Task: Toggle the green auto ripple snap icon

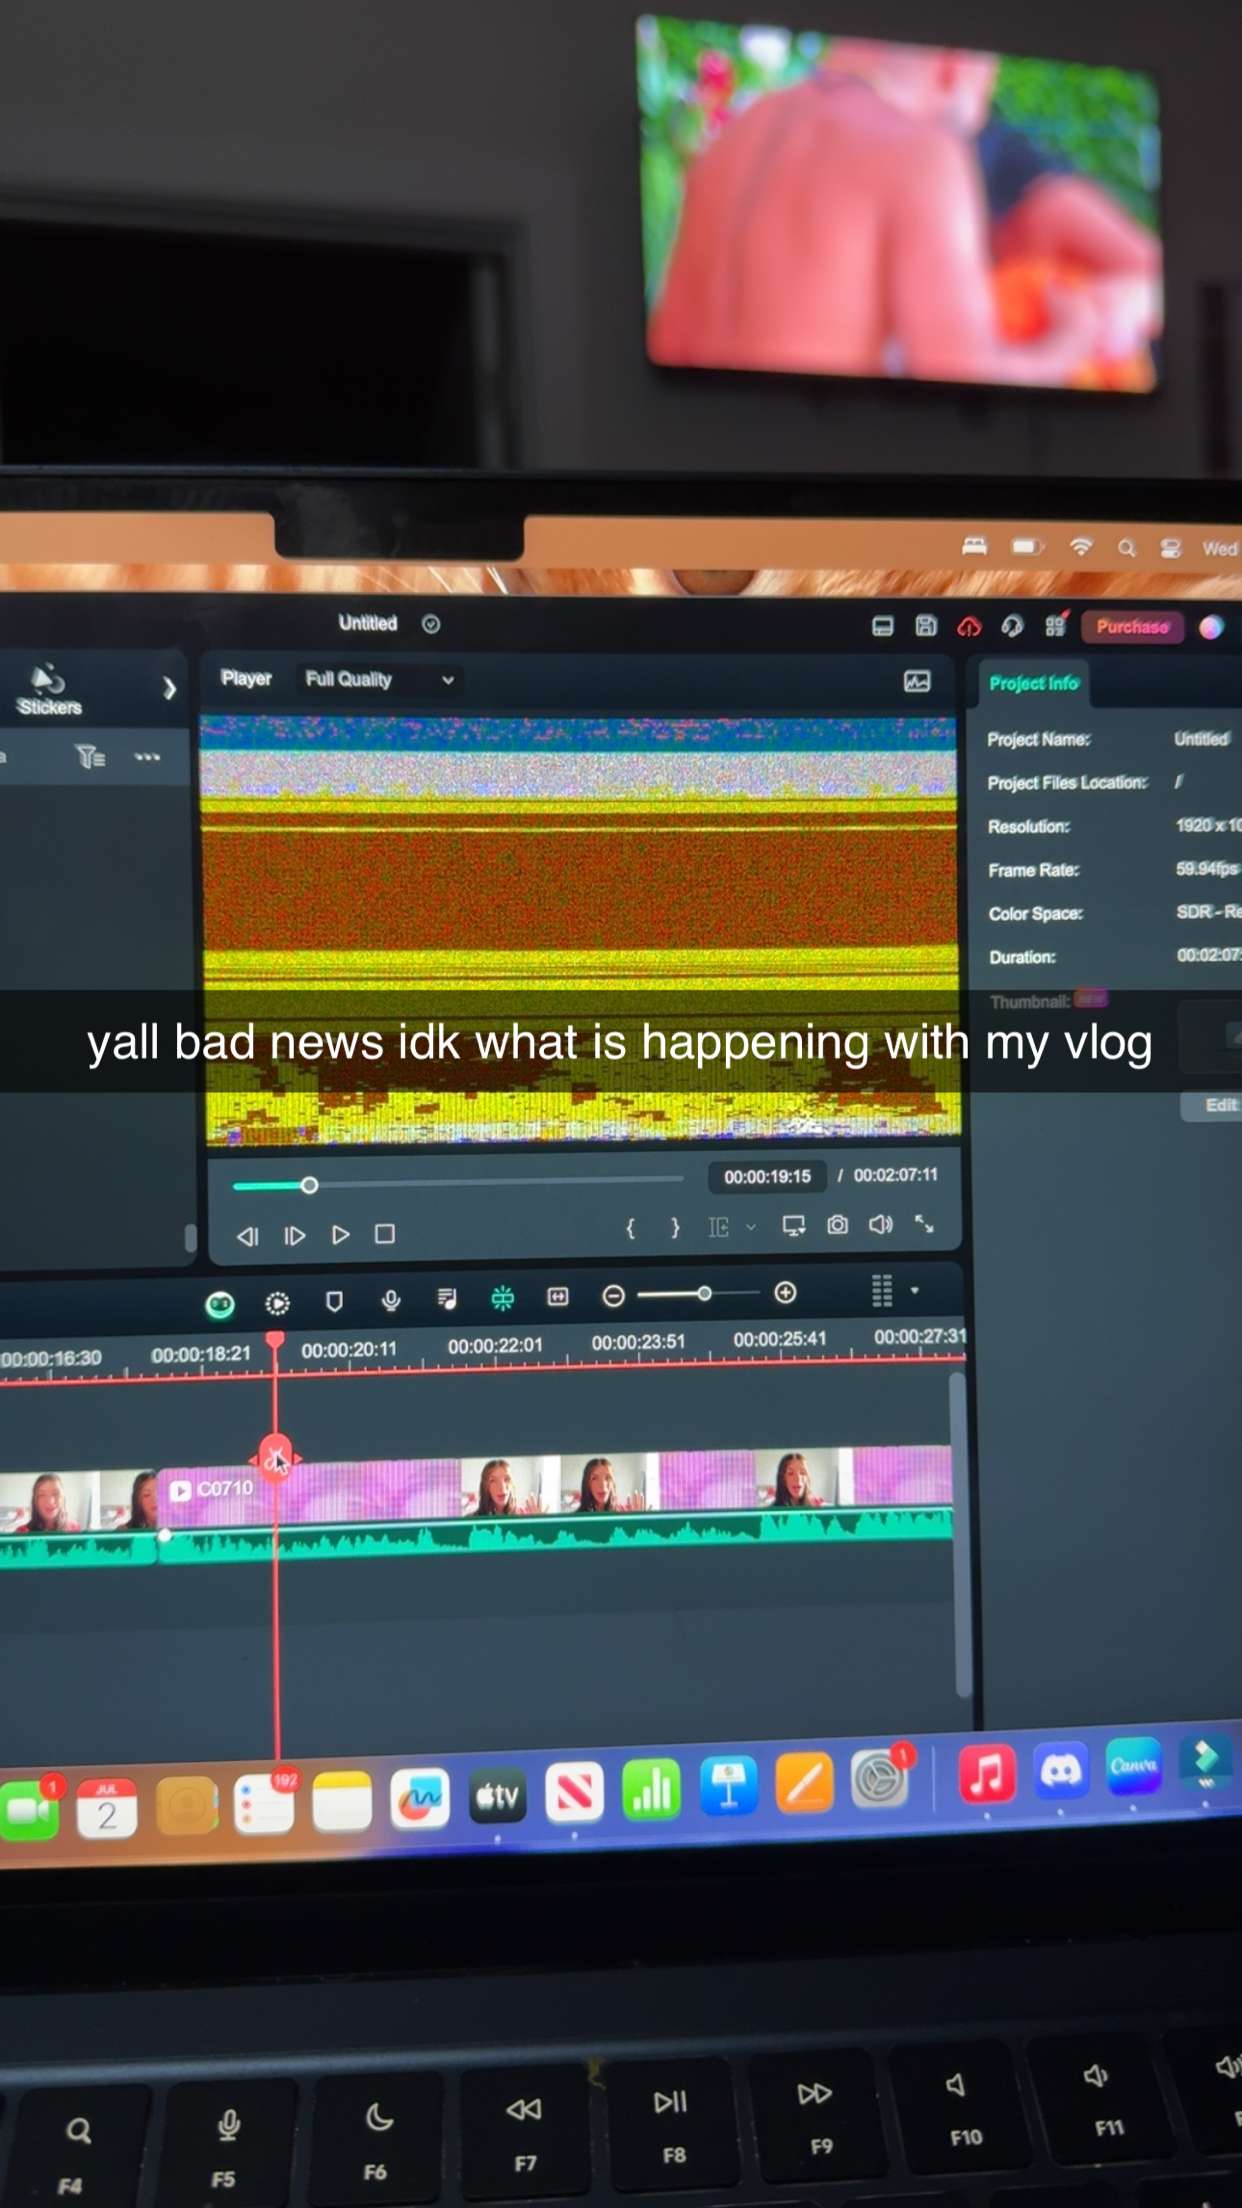Action: click(502, 1298)
